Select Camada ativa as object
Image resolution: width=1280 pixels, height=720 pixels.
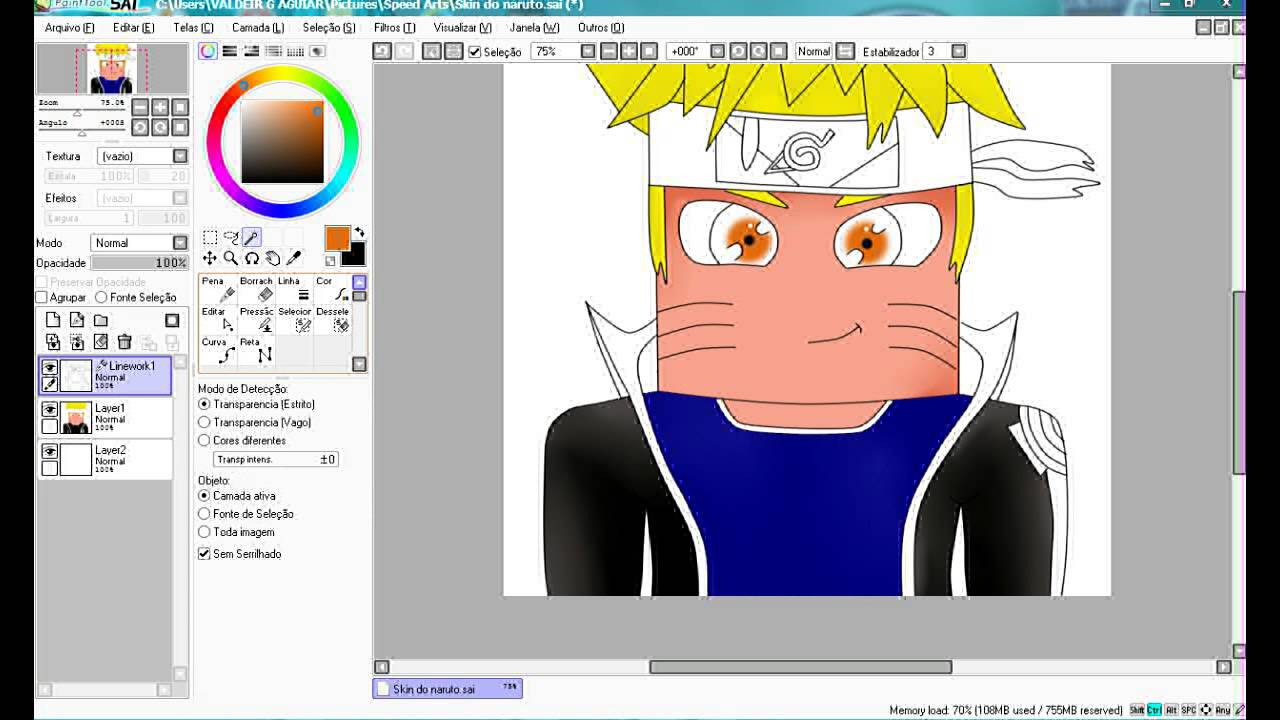click(x=204, y=496)
